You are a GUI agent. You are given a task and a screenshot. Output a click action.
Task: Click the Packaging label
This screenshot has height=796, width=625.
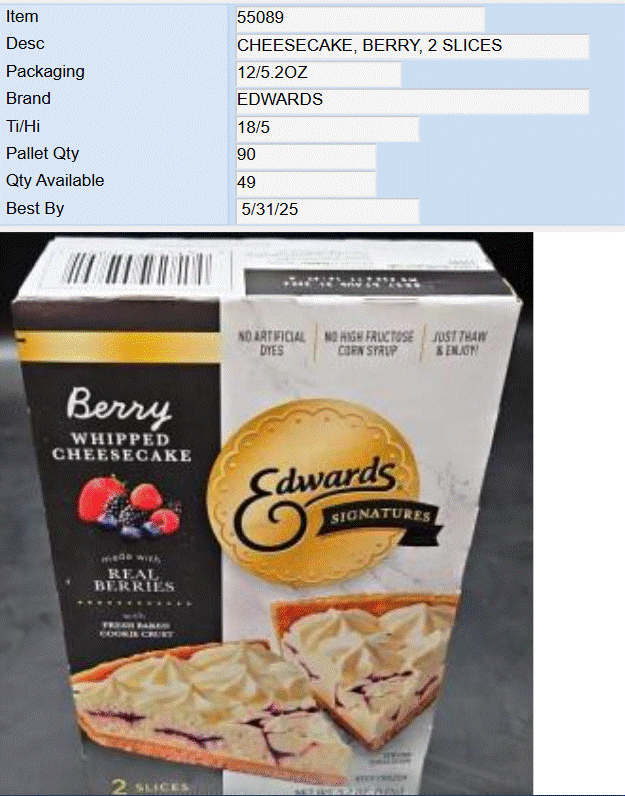[x=45, y=72]
